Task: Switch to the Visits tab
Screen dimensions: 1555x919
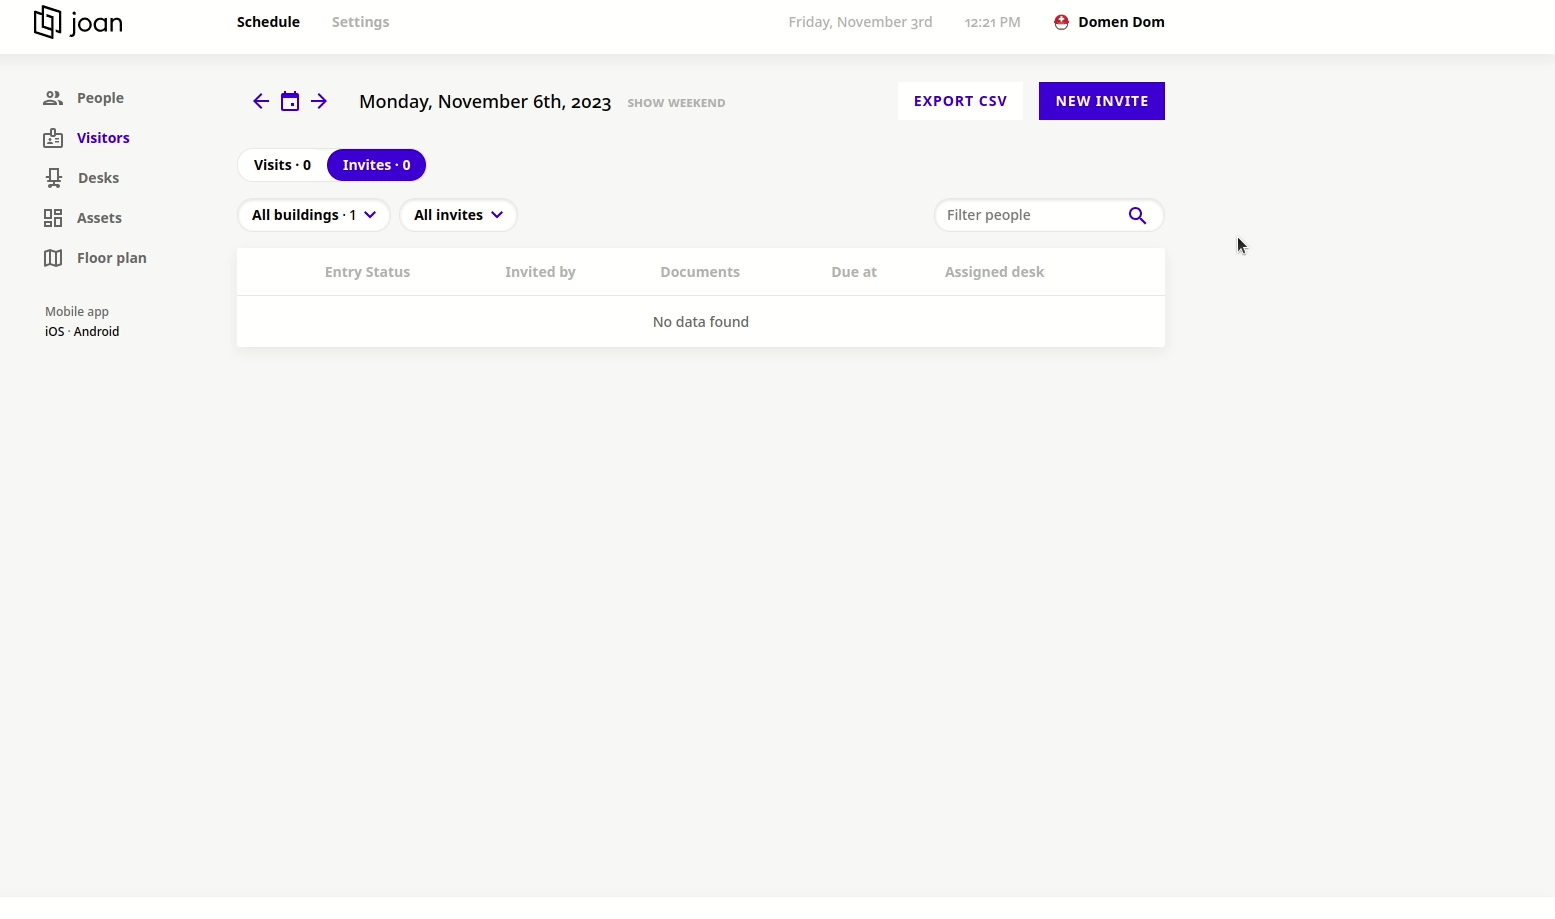Action: coord(282,165)
